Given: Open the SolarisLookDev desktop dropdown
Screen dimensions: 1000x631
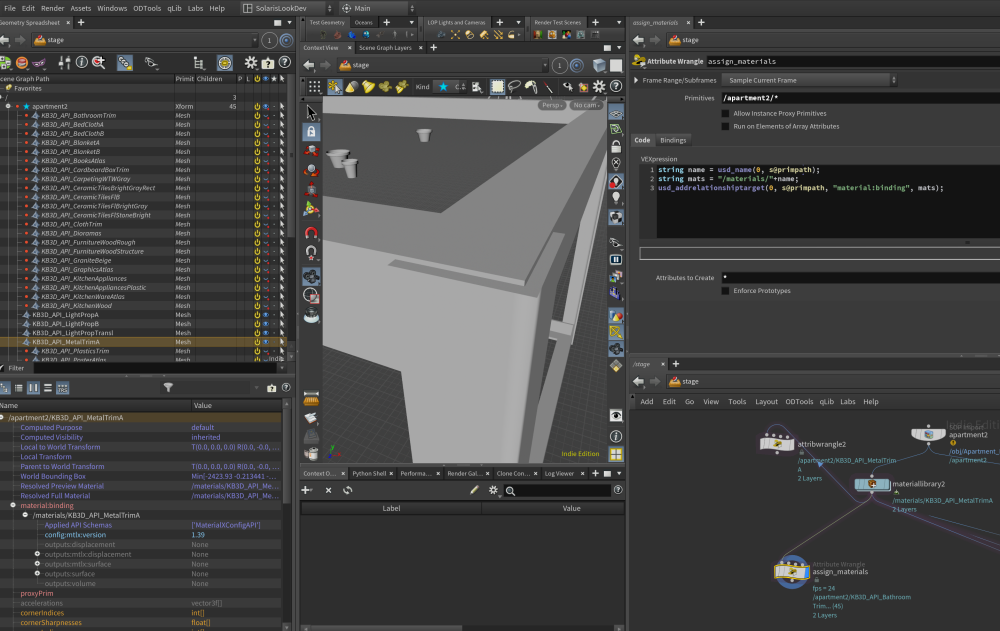Looking at the screenshot, I should click(x=288, y=8).
